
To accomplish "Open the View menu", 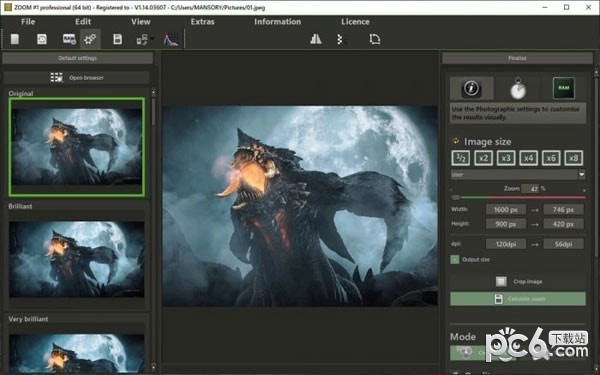I will (x=141, y=22).
